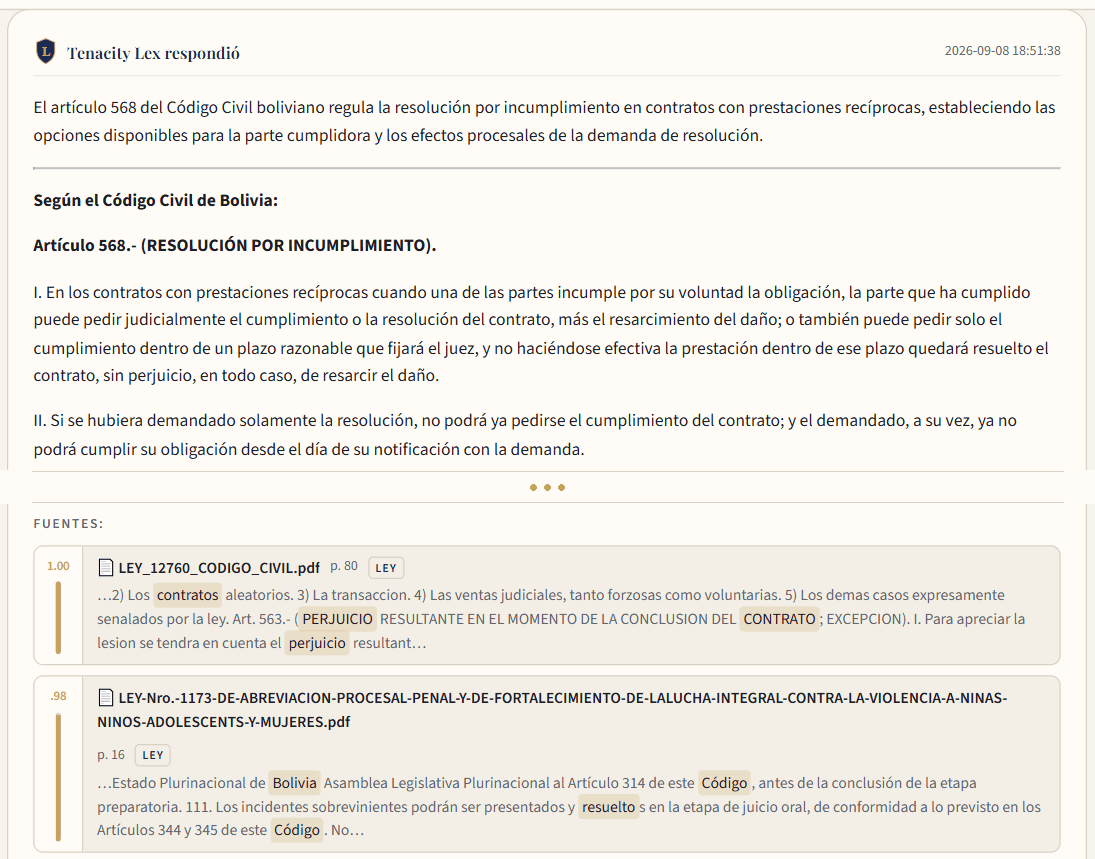1095x859 pixels.
Task: Click the paragraph beginning 'I. En los contratos'
Action: [x=541, y=334]
